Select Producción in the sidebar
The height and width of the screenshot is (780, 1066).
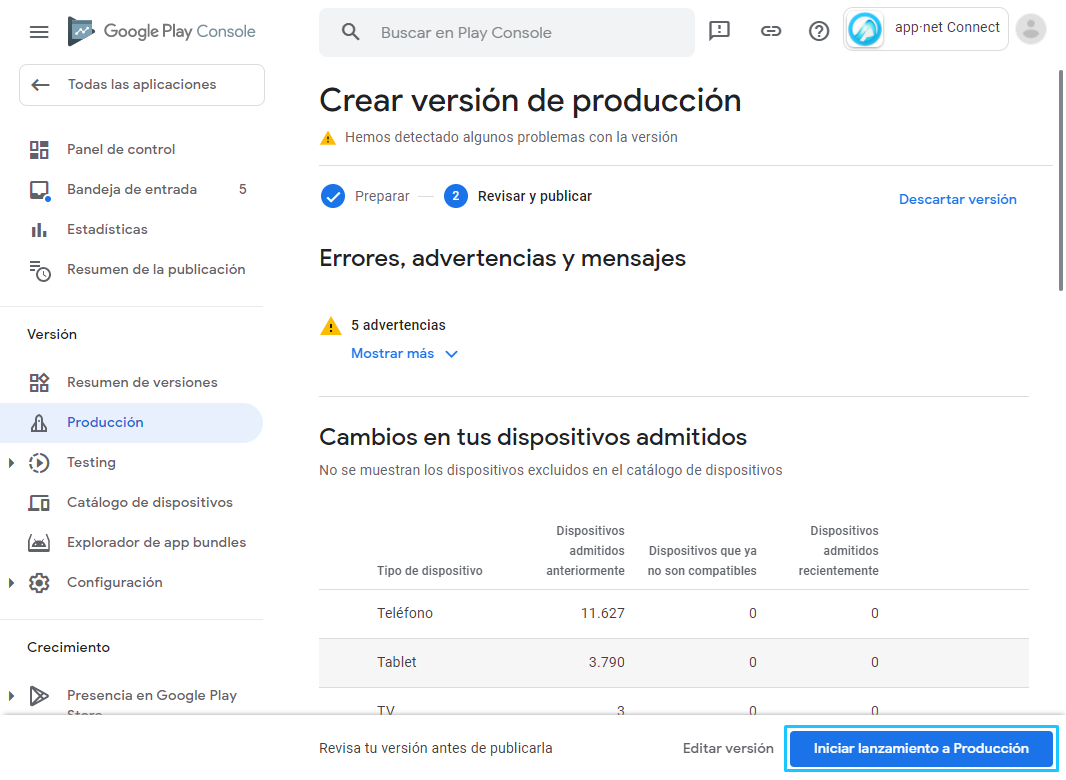[131, 423]
